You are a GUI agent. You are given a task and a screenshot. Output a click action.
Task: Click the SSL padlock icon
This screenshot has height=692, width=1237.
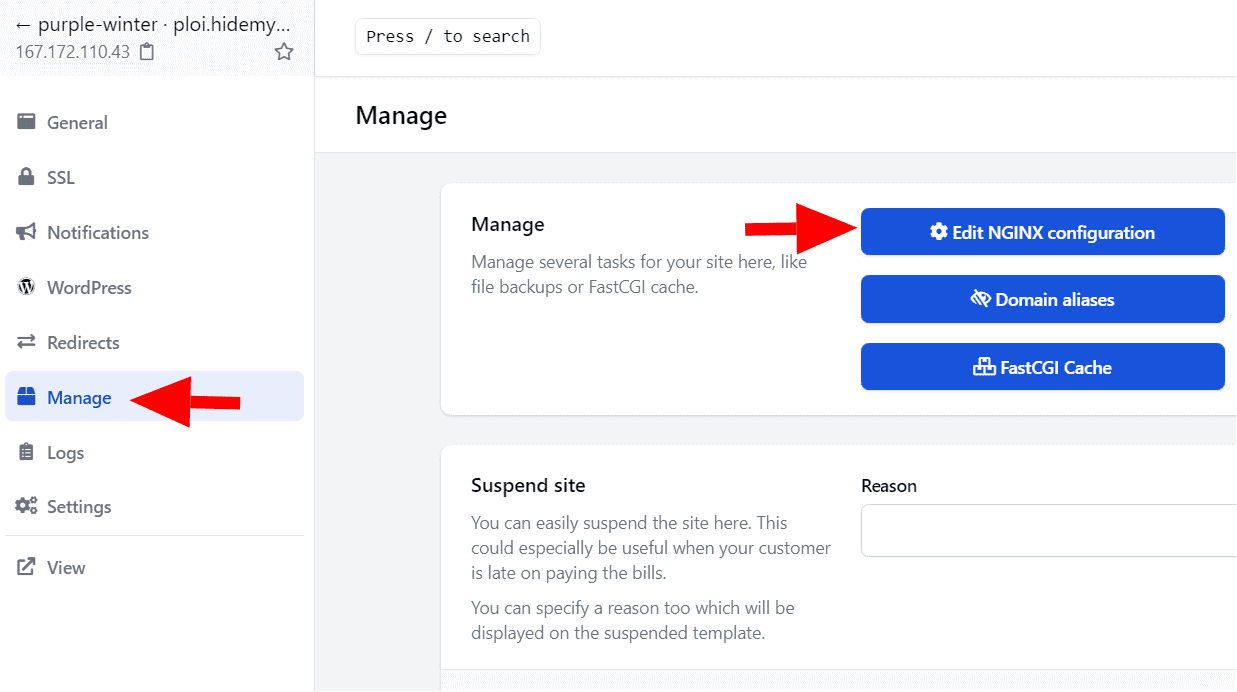tap(26, 177)
